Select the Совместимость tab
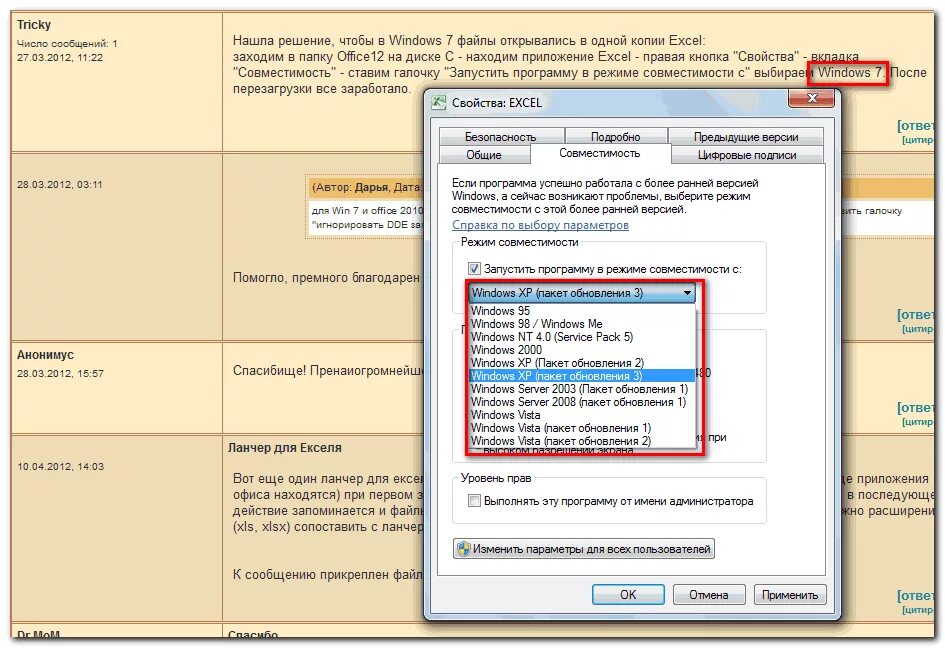Screen dimensions: 945x648 [600, 153]
